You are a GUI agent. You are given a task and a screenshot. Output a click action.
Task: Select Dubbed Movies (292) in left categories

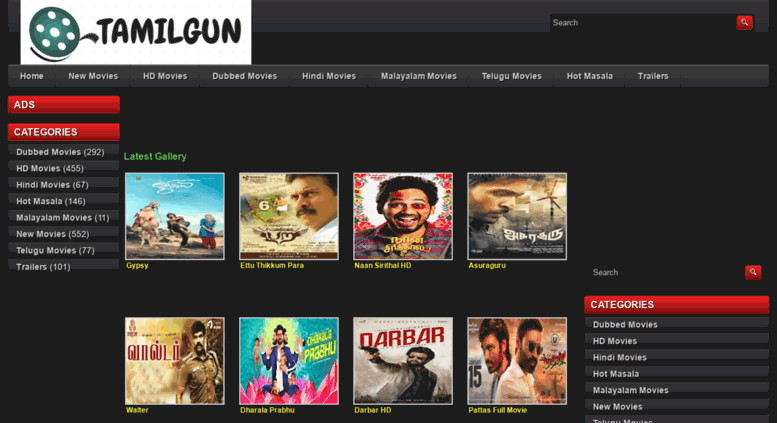click(x=63, y=152)
